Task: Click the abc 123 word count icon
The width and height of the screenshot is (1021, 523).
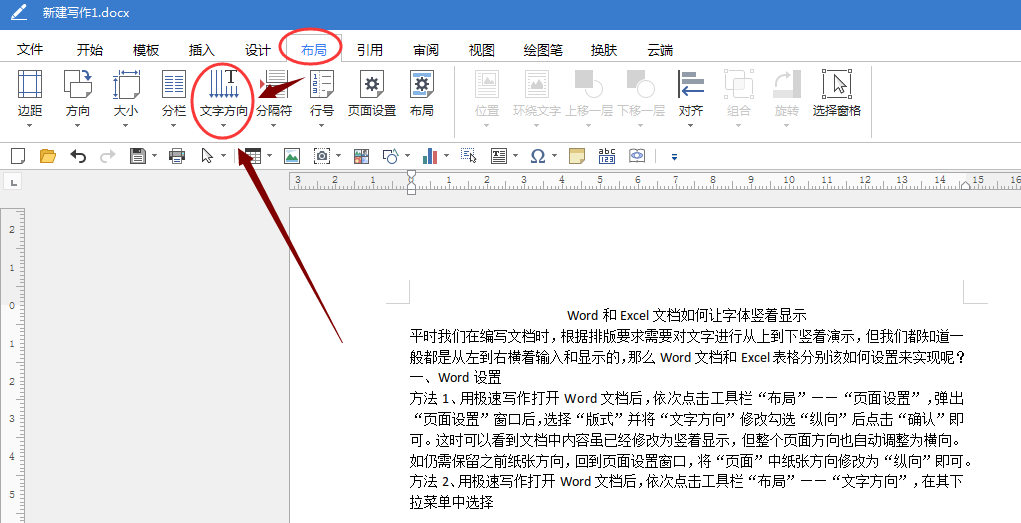Action: [607, 156]
